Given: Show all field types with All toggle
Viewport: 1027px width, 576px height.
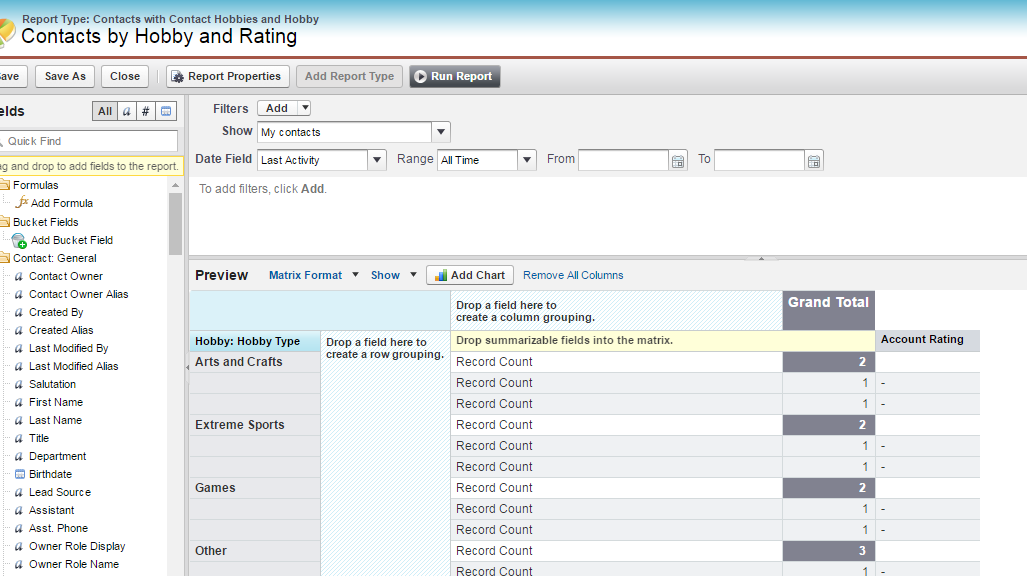Looking at the screenshot, I should pos(105,111).
